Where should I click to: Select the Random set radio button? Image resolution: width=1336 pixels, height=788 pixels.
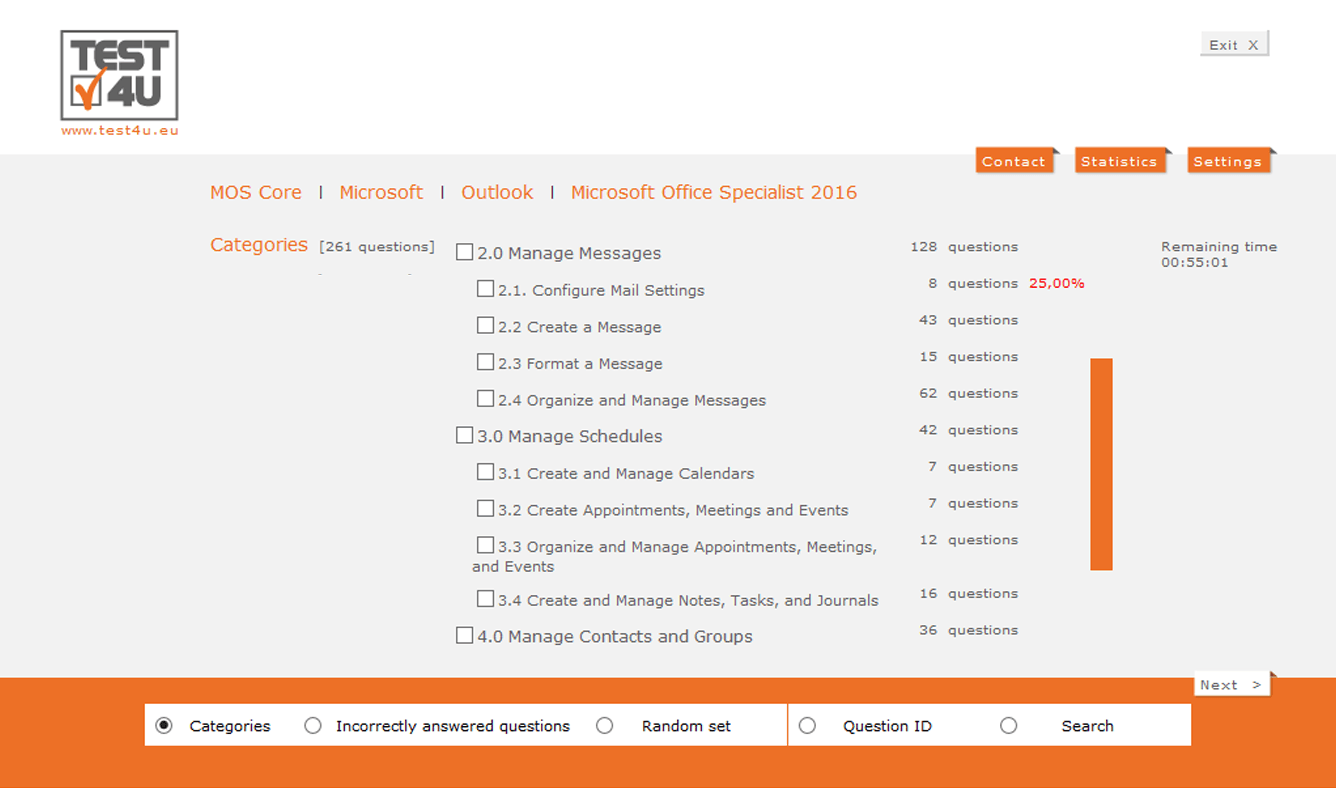[604, 726]
